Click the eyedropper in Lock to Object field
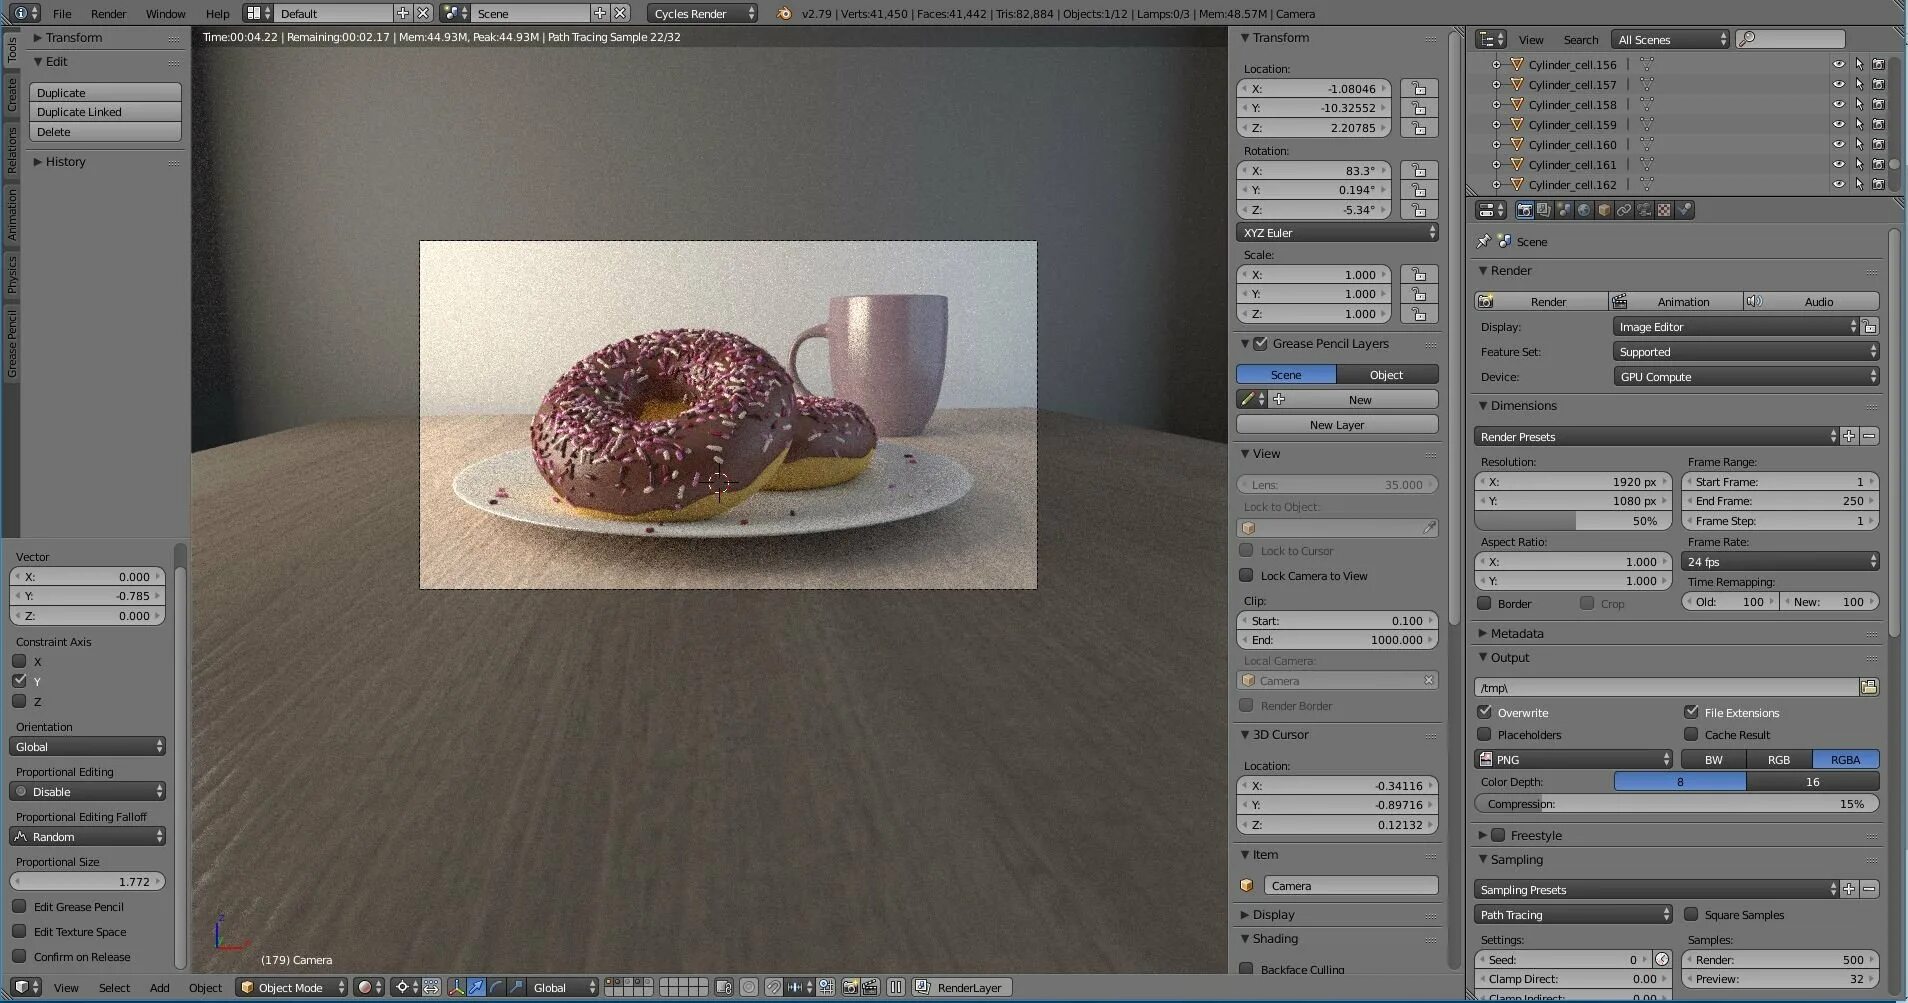The height and width of the screenshot is (1003, 1908). pos(1429,528)
